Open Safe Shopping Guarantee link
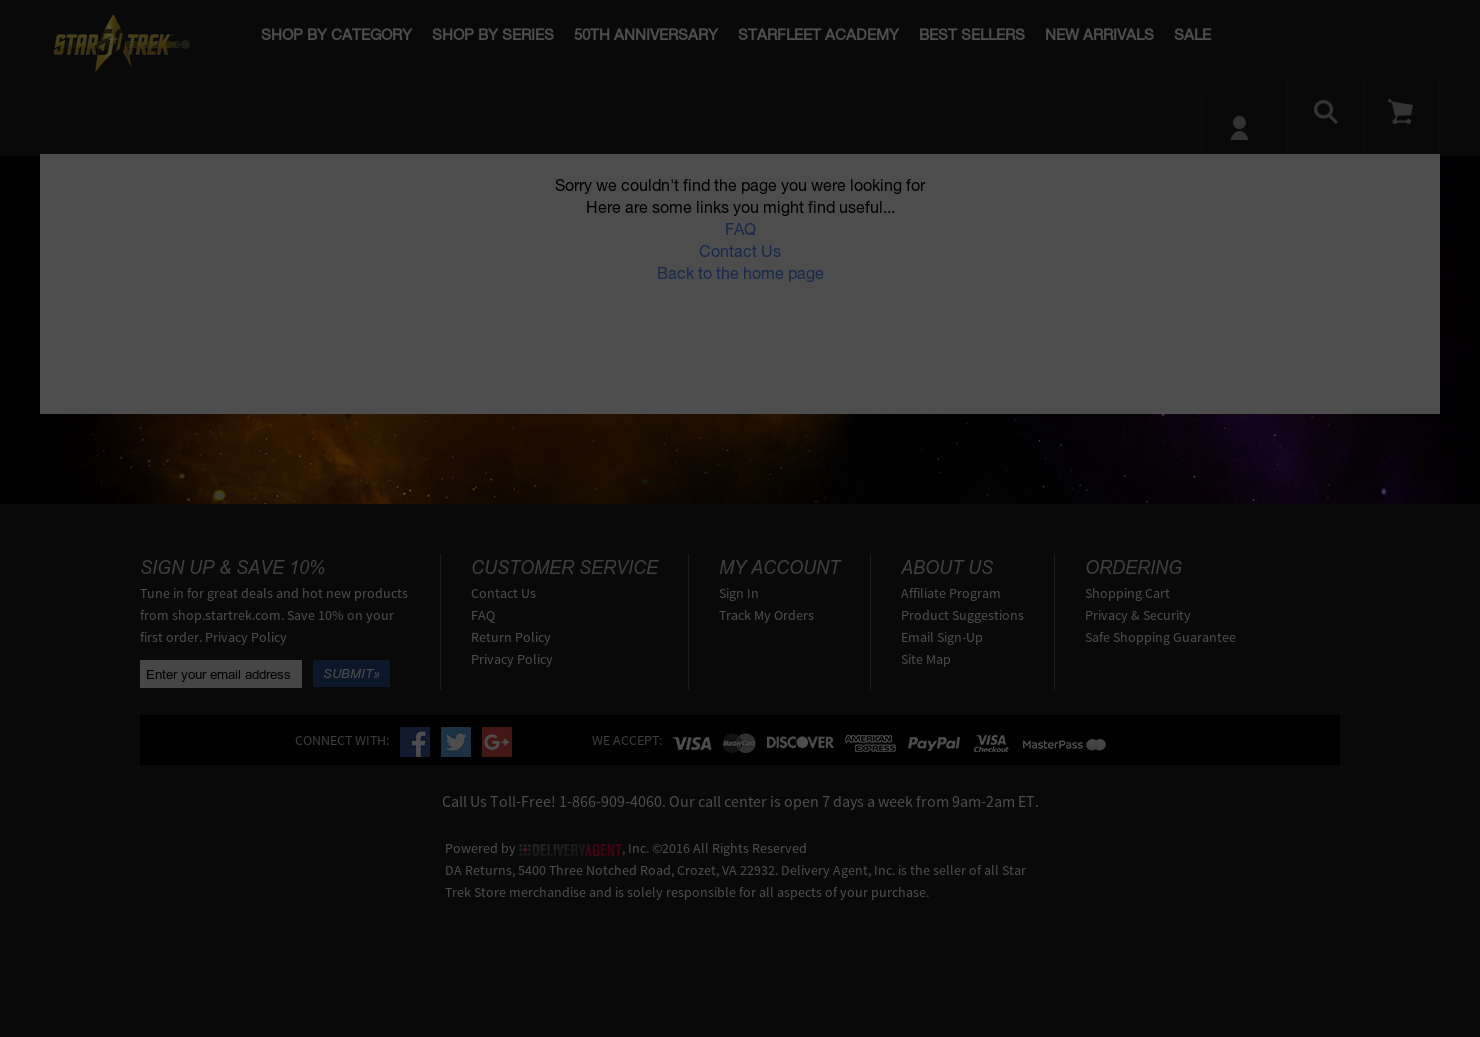1480x1037 pixels. (1160, 637)
